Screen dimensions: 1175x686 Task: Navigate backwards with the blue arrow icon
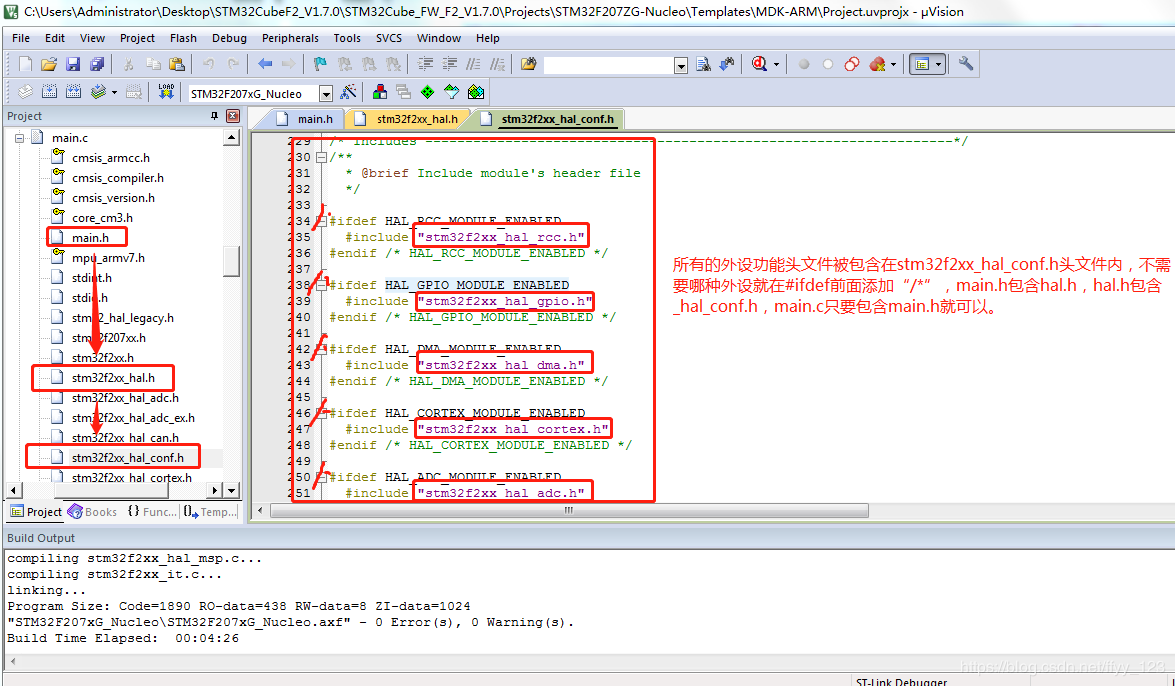point(265,64)
